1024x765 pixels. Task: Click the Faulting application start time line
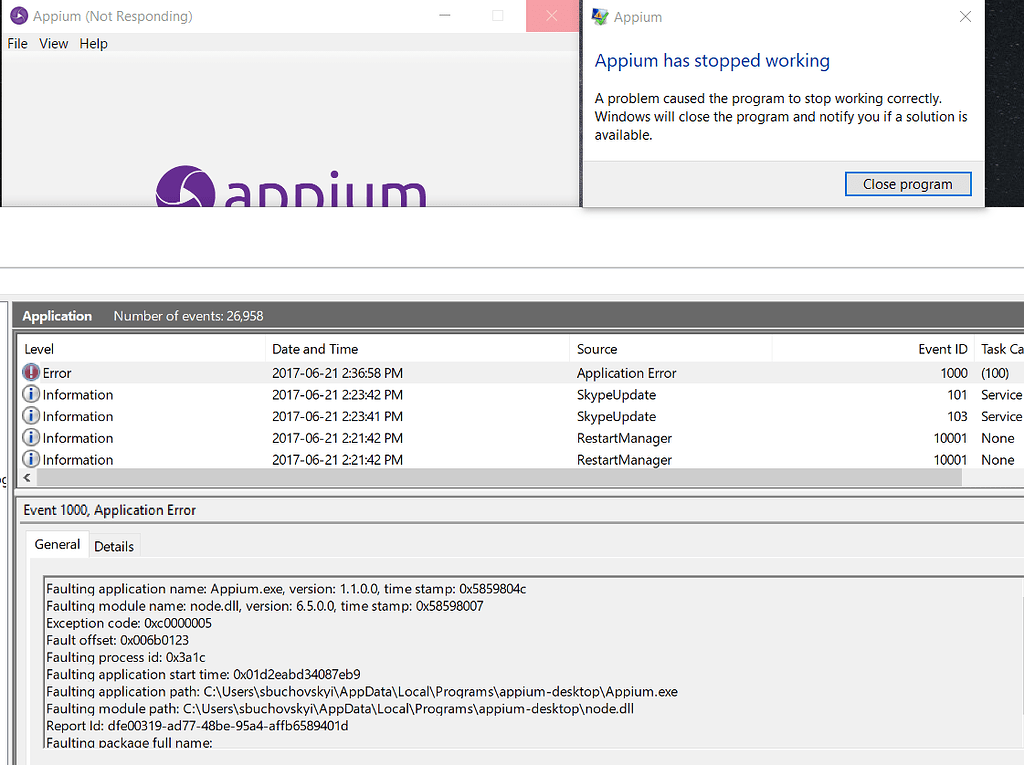[203, 674]
